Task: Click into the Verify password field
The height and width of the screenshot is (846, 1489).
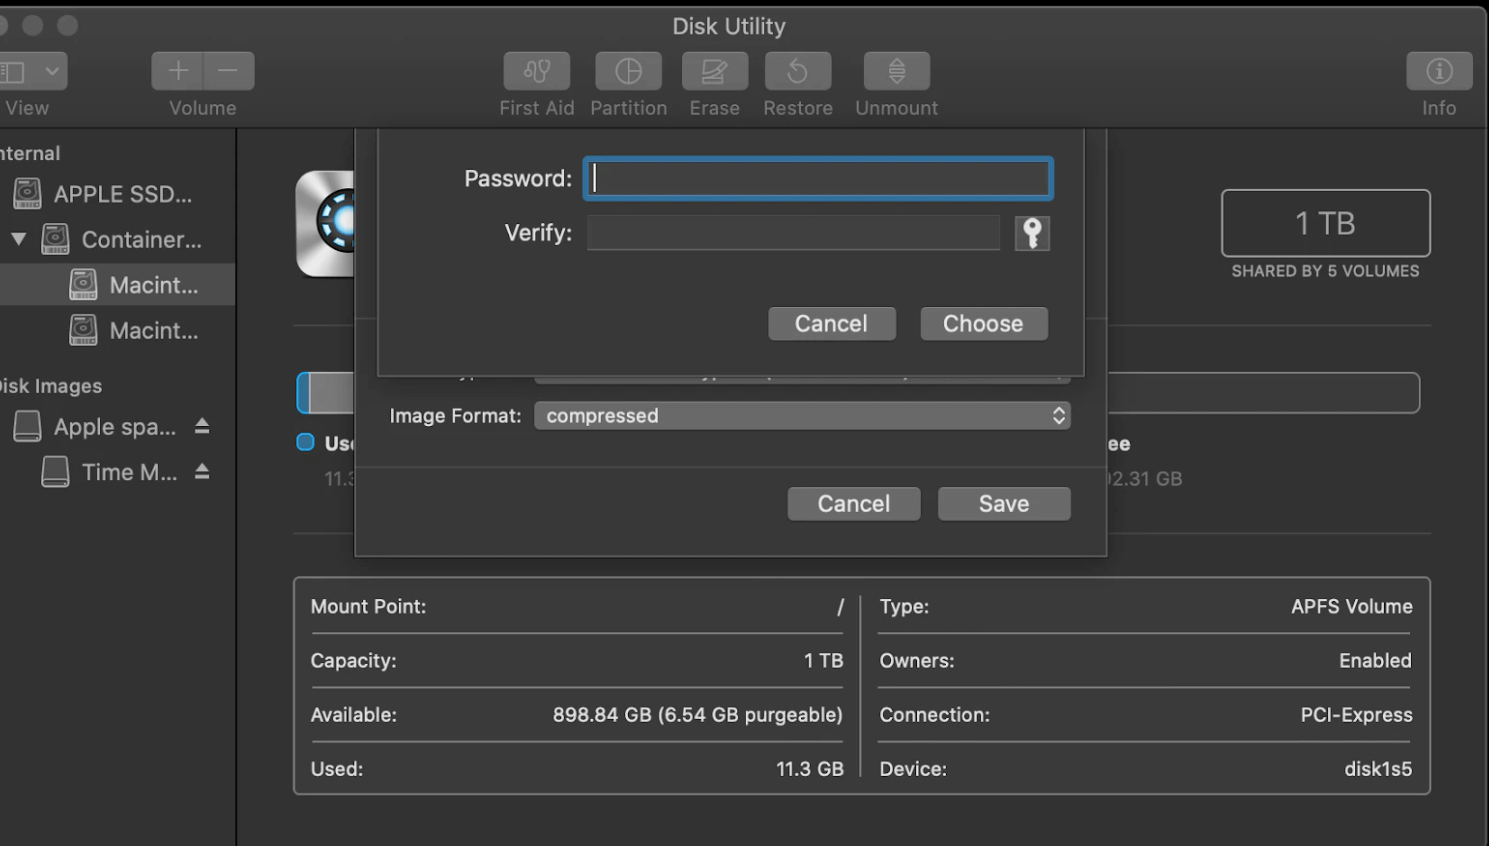Action: pyautogui.click(x=793, y=234)
